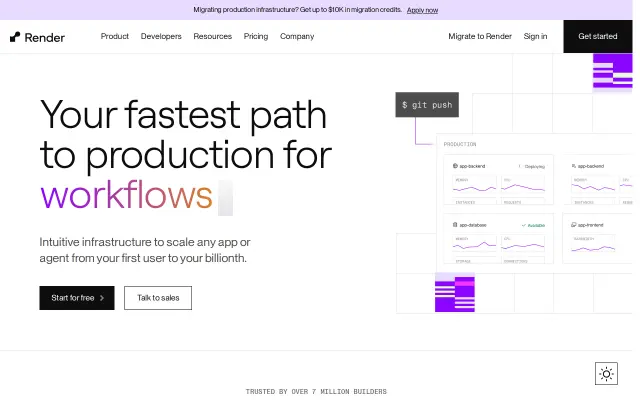Click the Render logo icon
Screen dimensions: 640x400
15,37
